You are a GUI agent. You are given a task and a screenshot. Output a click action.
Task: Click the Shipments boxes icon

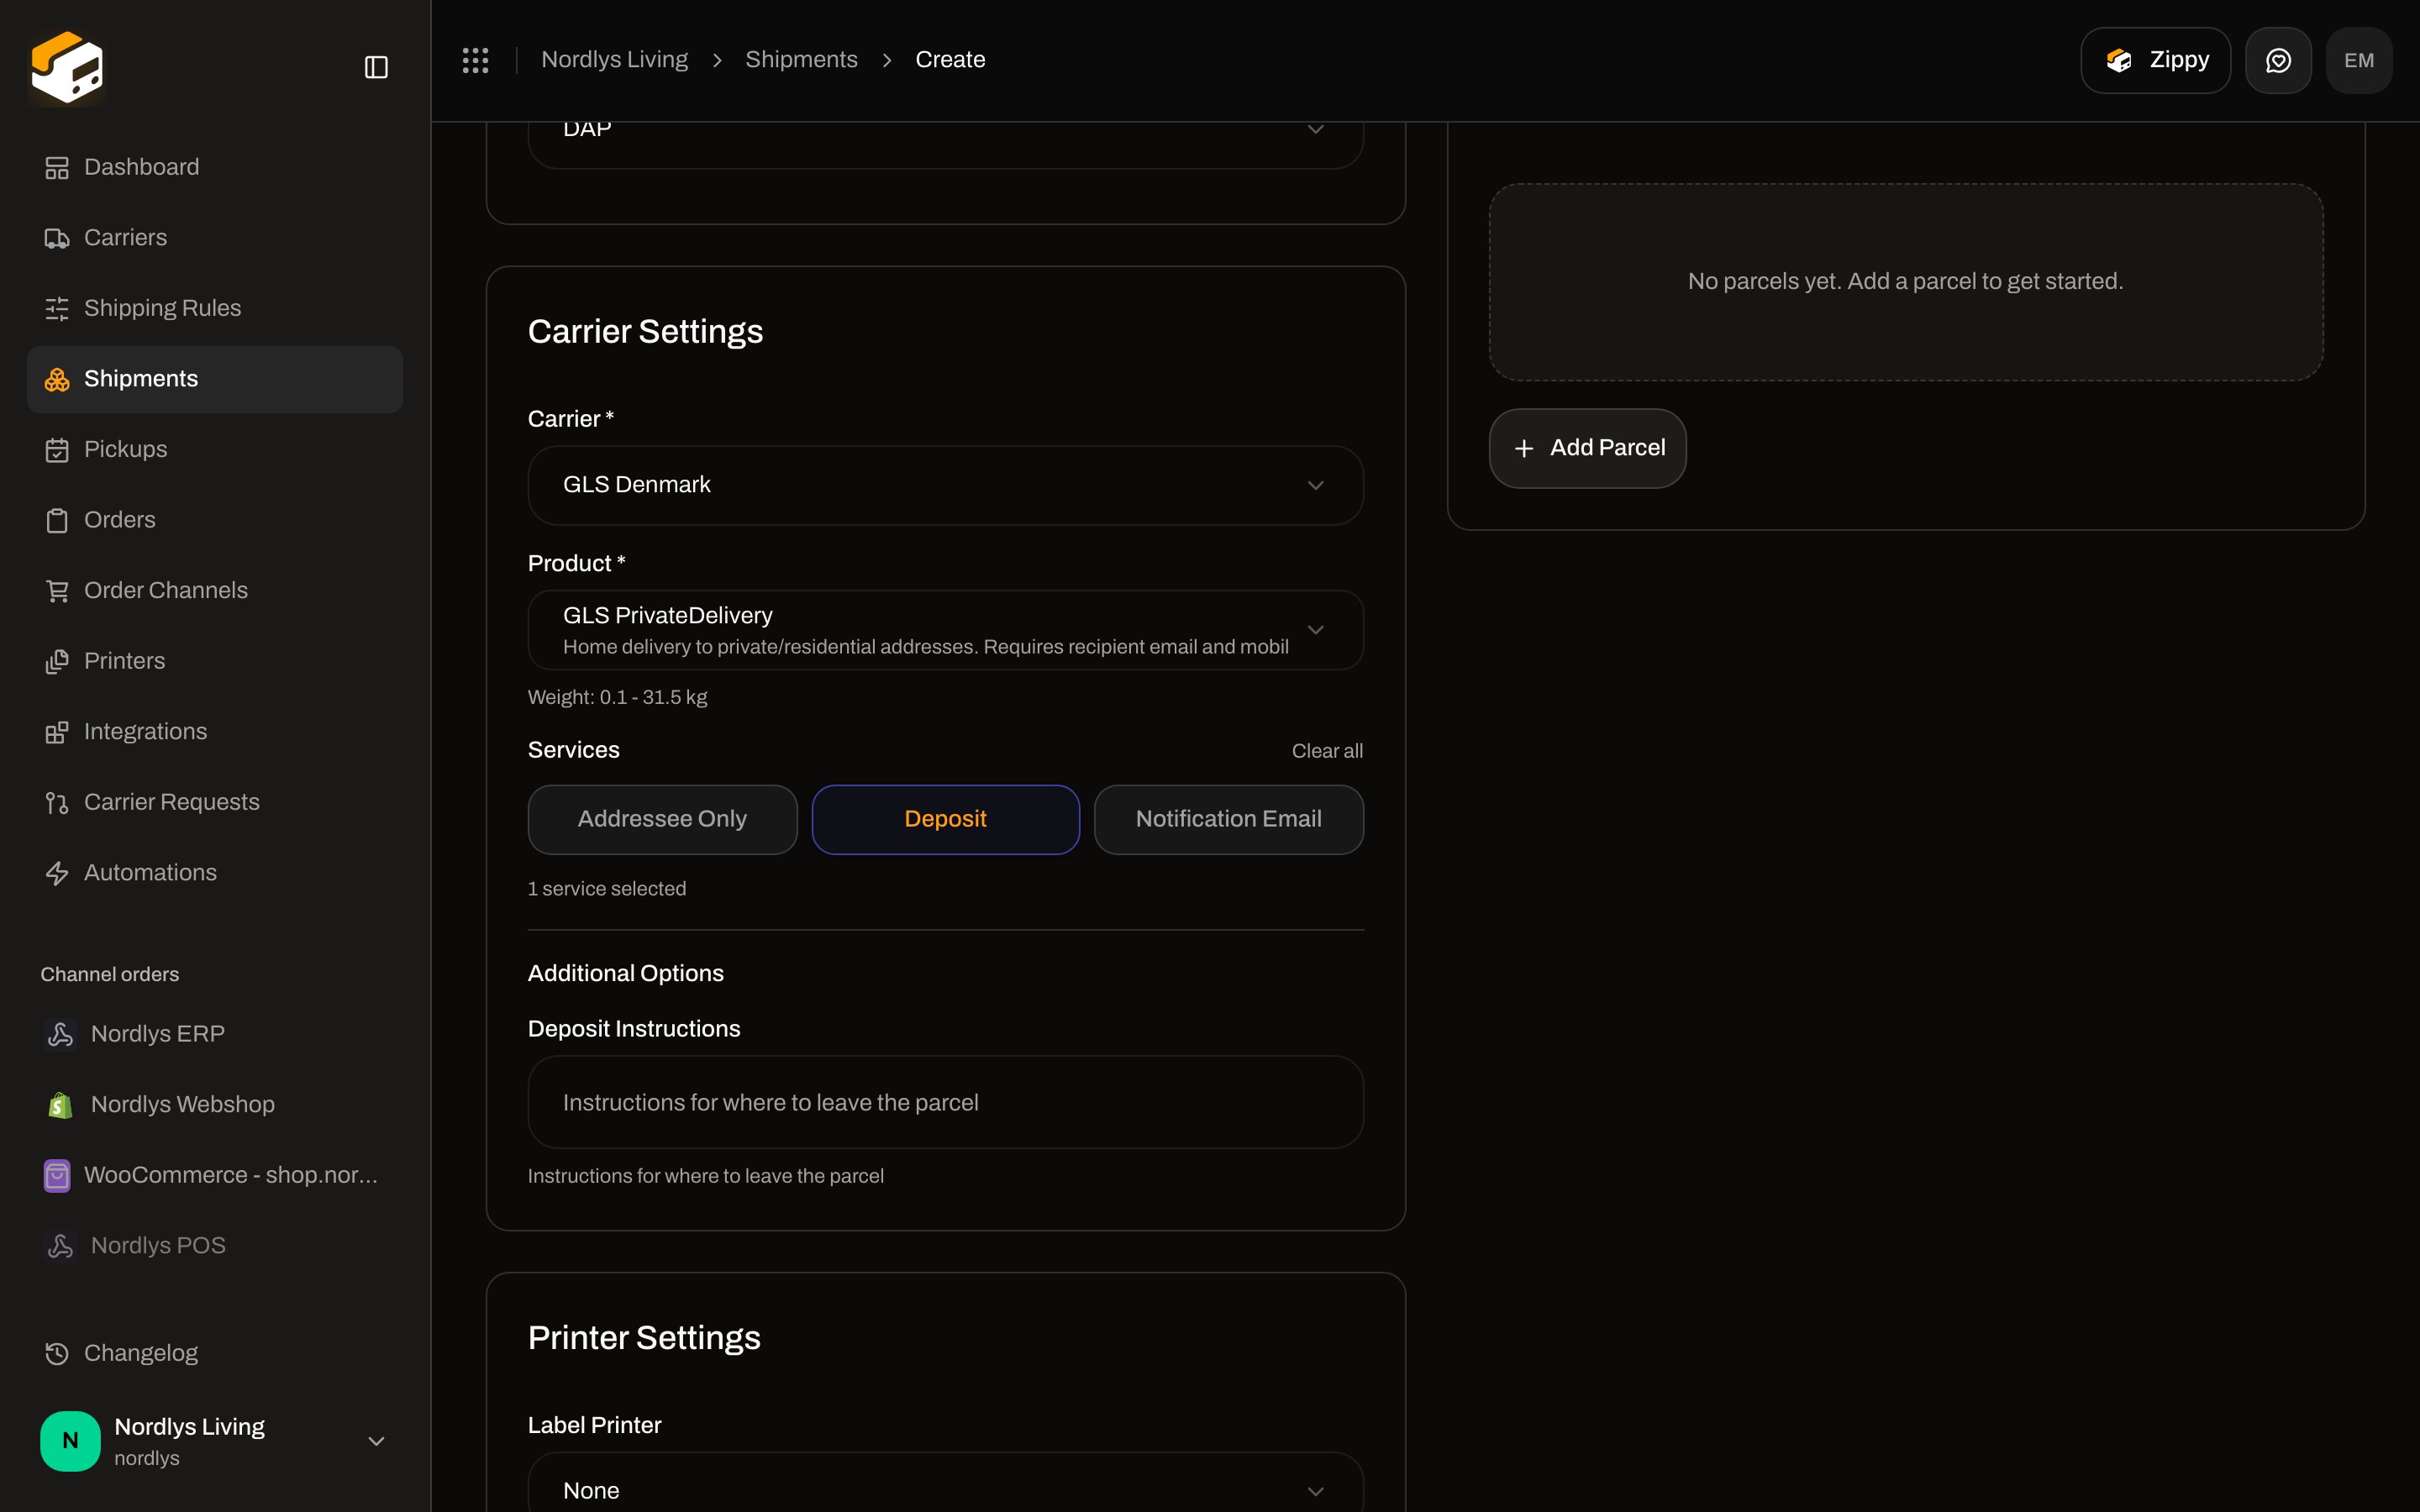click(x=57, y=379)
